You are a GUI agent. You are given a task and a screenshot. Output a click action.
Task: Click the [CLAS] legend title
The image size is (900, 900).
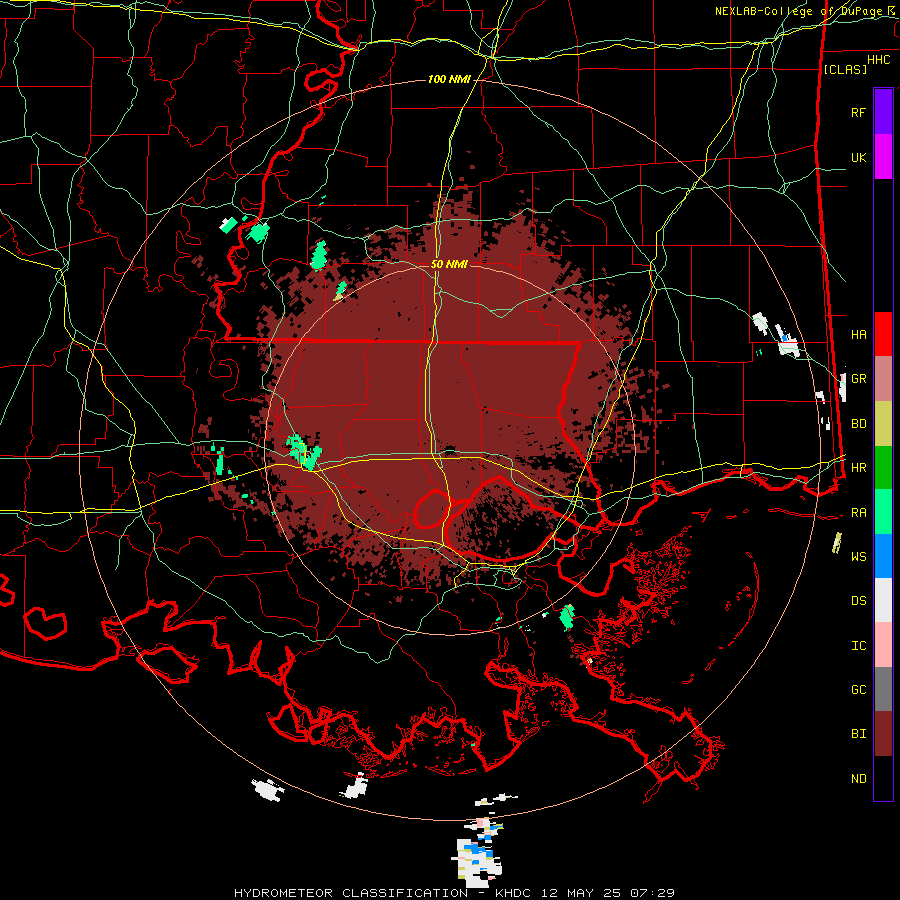coord(845,69)
